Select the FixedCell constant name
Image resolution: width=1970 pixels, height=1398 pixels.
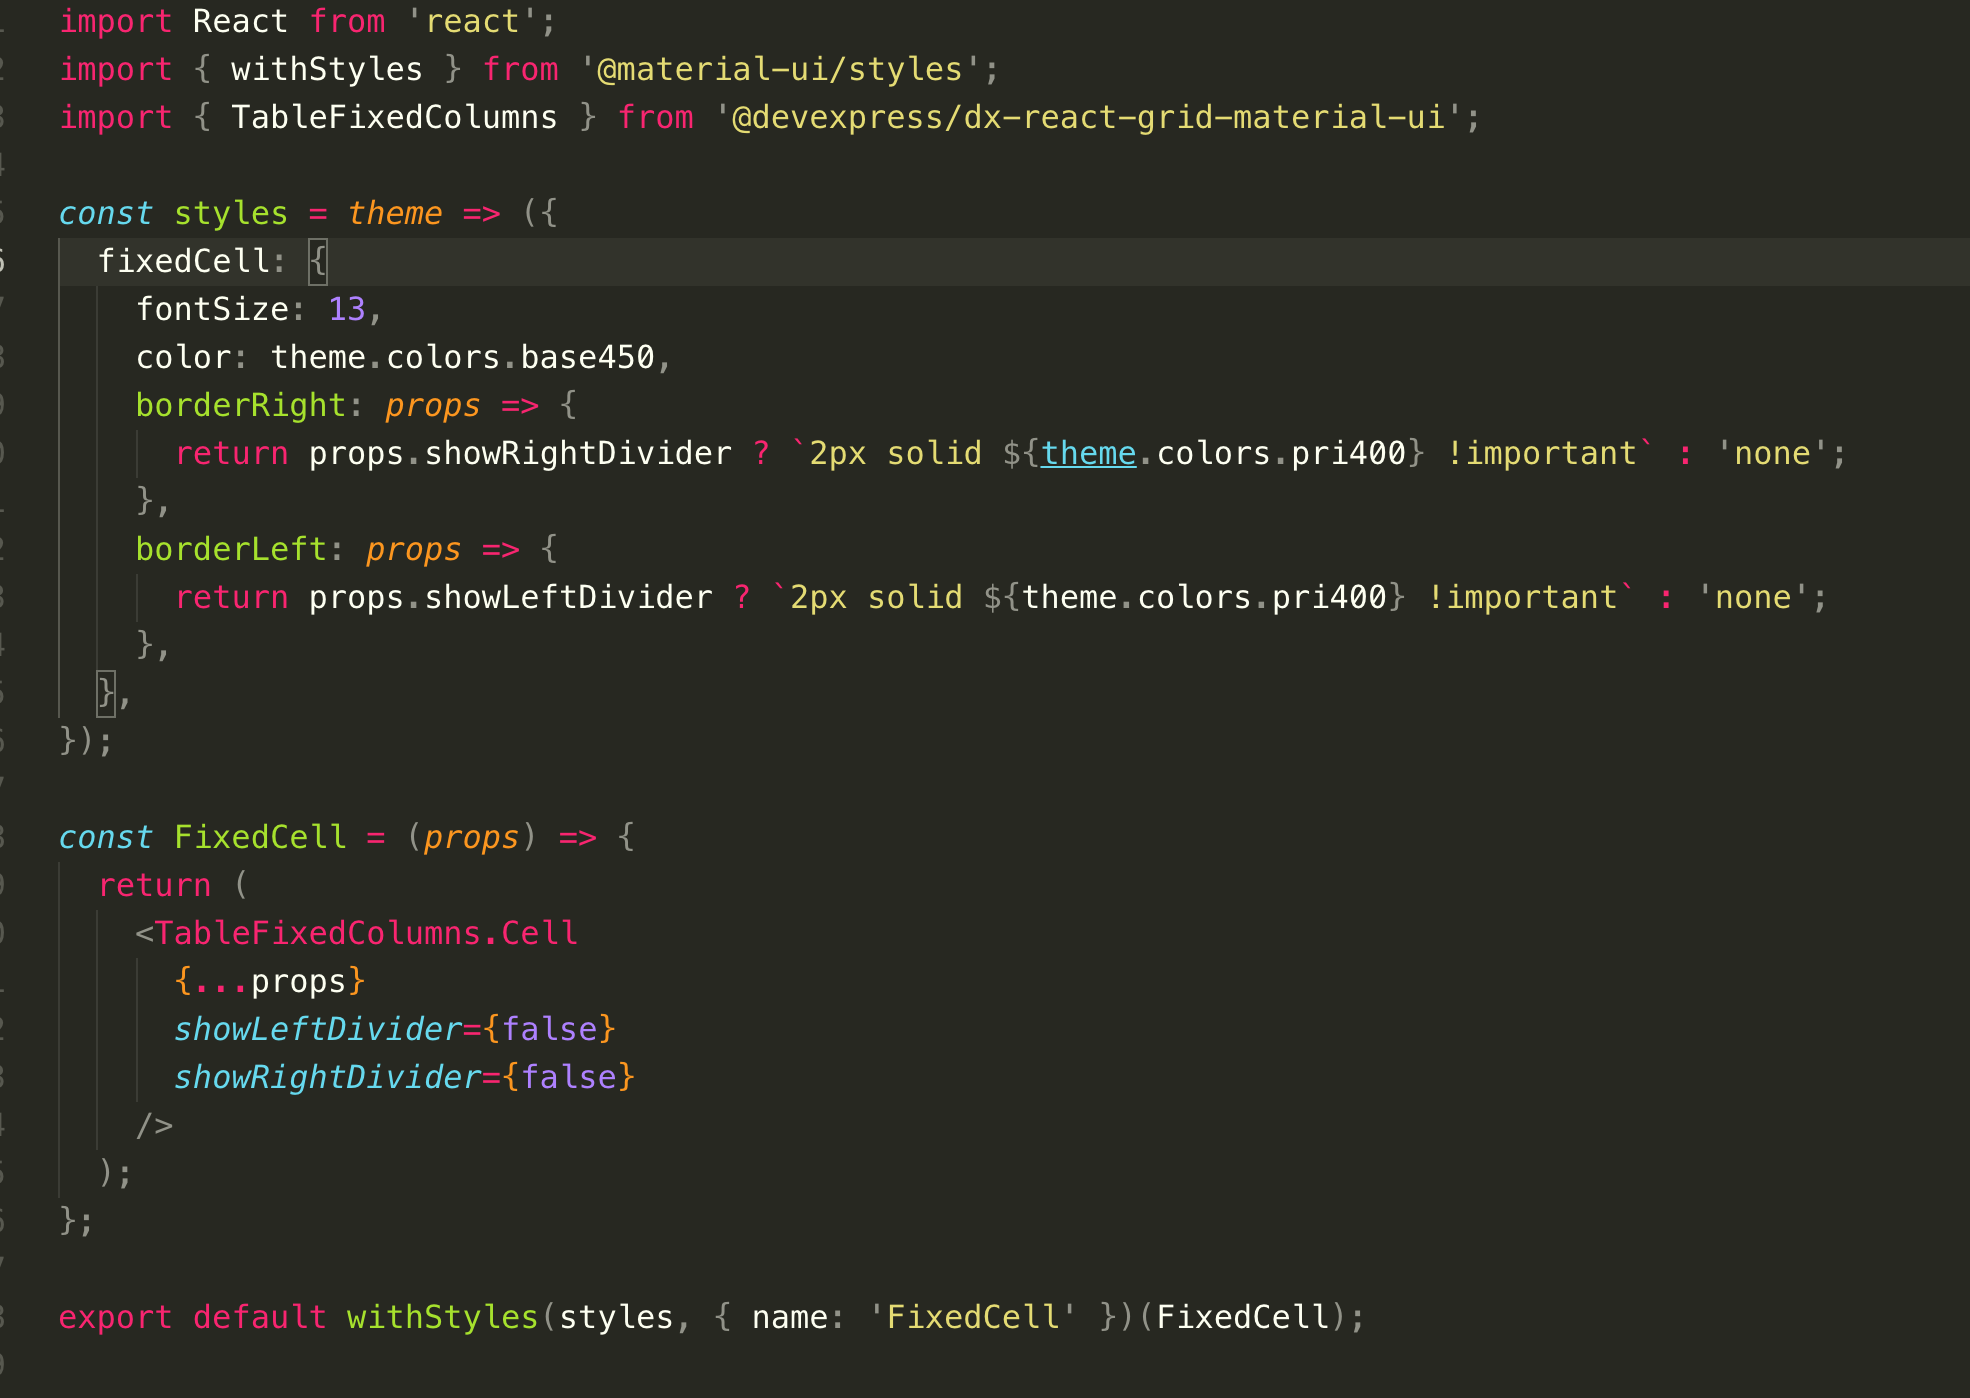click(259, 837)
